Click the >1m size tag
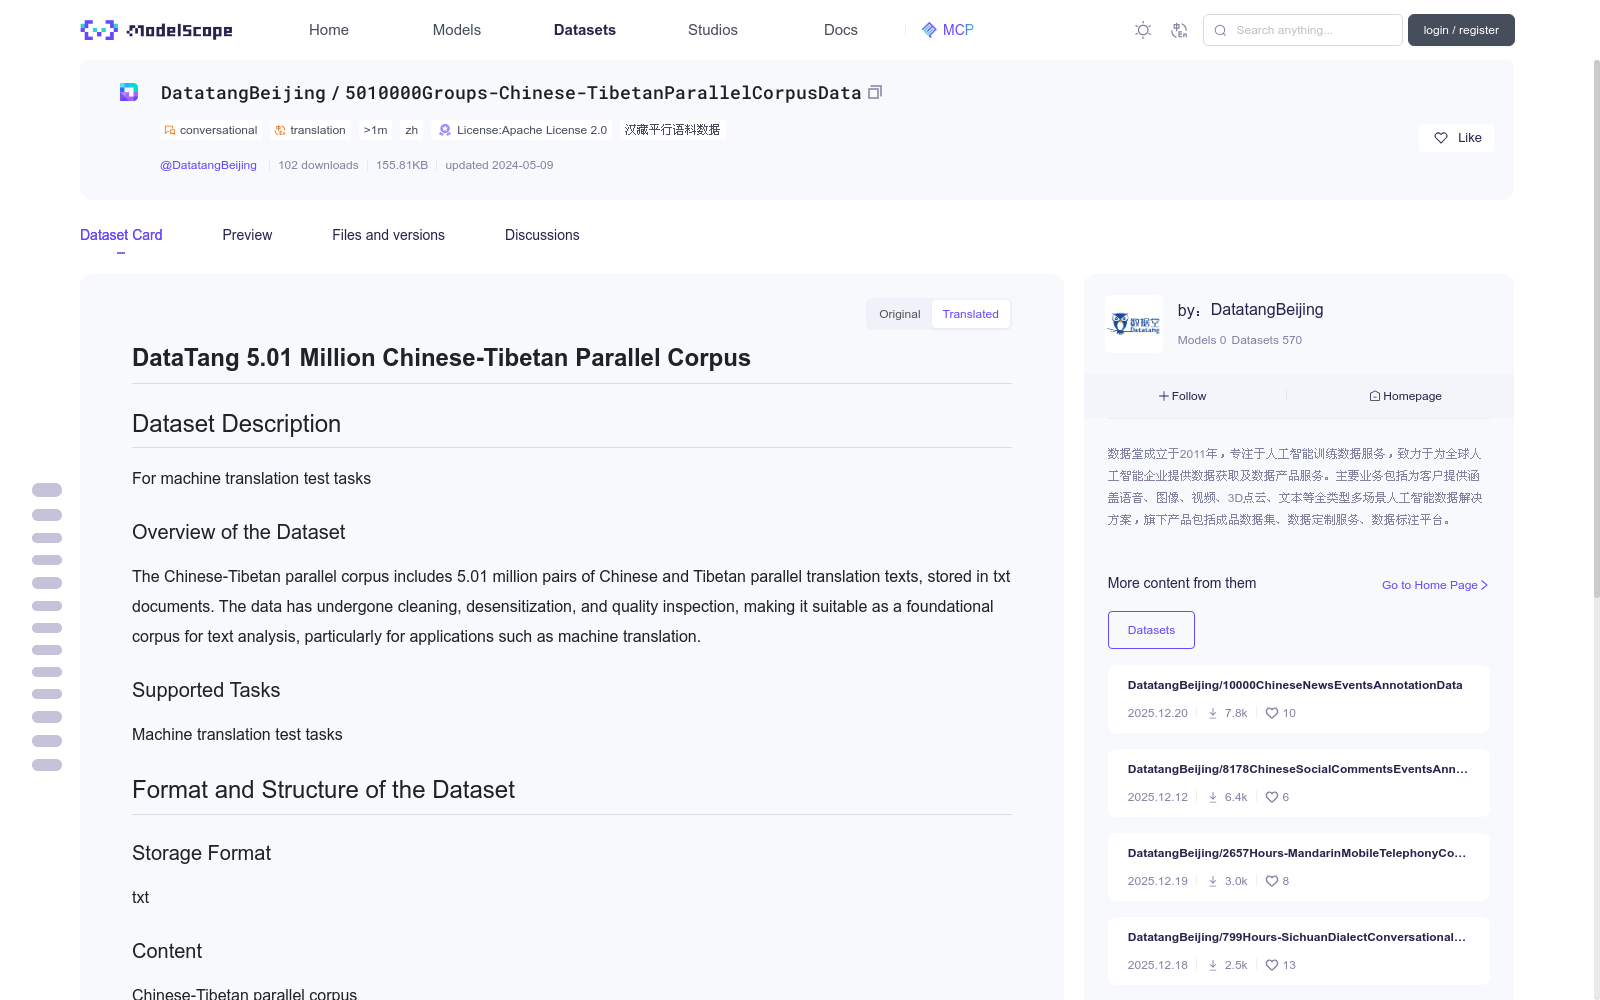Screen dimensions: 1600x1000 (376, 130)
